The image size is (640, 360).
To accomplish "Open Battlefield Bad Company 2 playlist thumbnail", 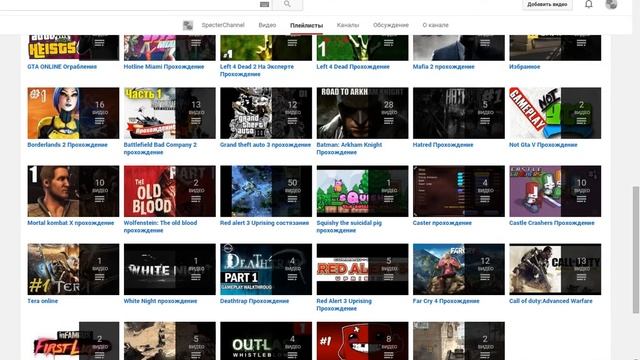I will tap(170, 113).
